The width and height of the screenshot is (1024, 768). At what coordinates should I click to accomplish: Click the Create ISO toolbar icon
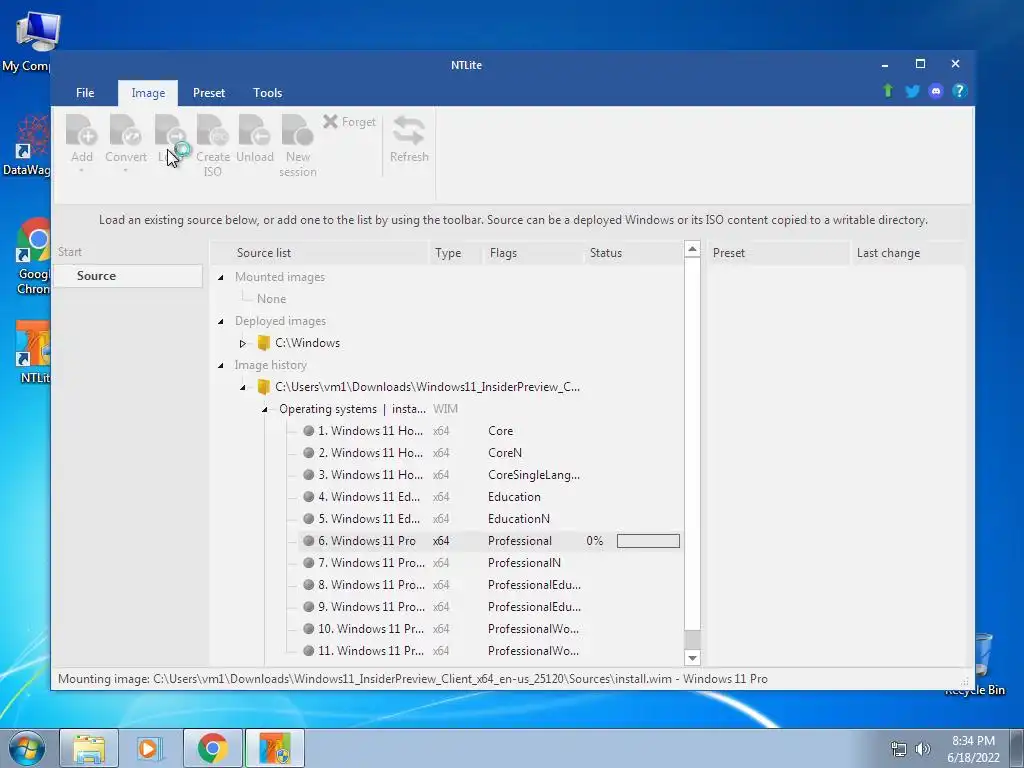212,130
